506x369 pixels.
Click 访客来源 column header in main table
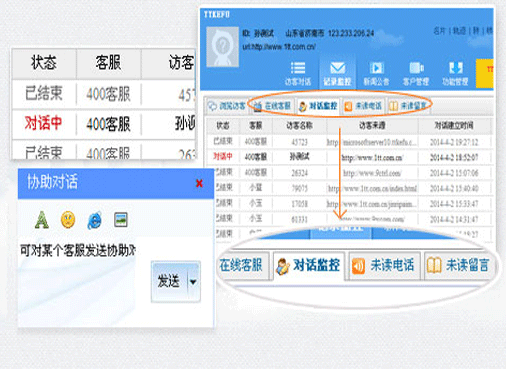click(x=372, y=126)
